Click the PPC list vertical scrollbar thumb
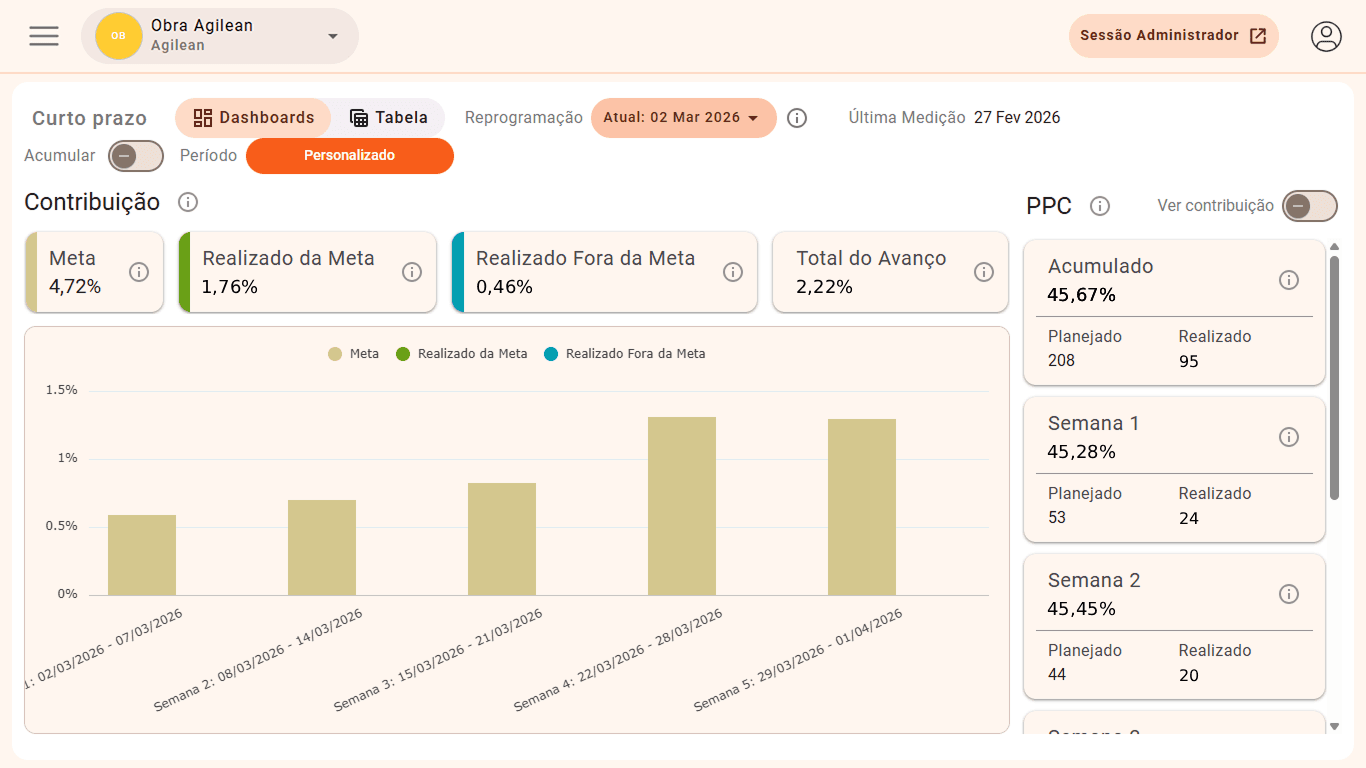1366x768 pixels. click(x=1334, y=378)
